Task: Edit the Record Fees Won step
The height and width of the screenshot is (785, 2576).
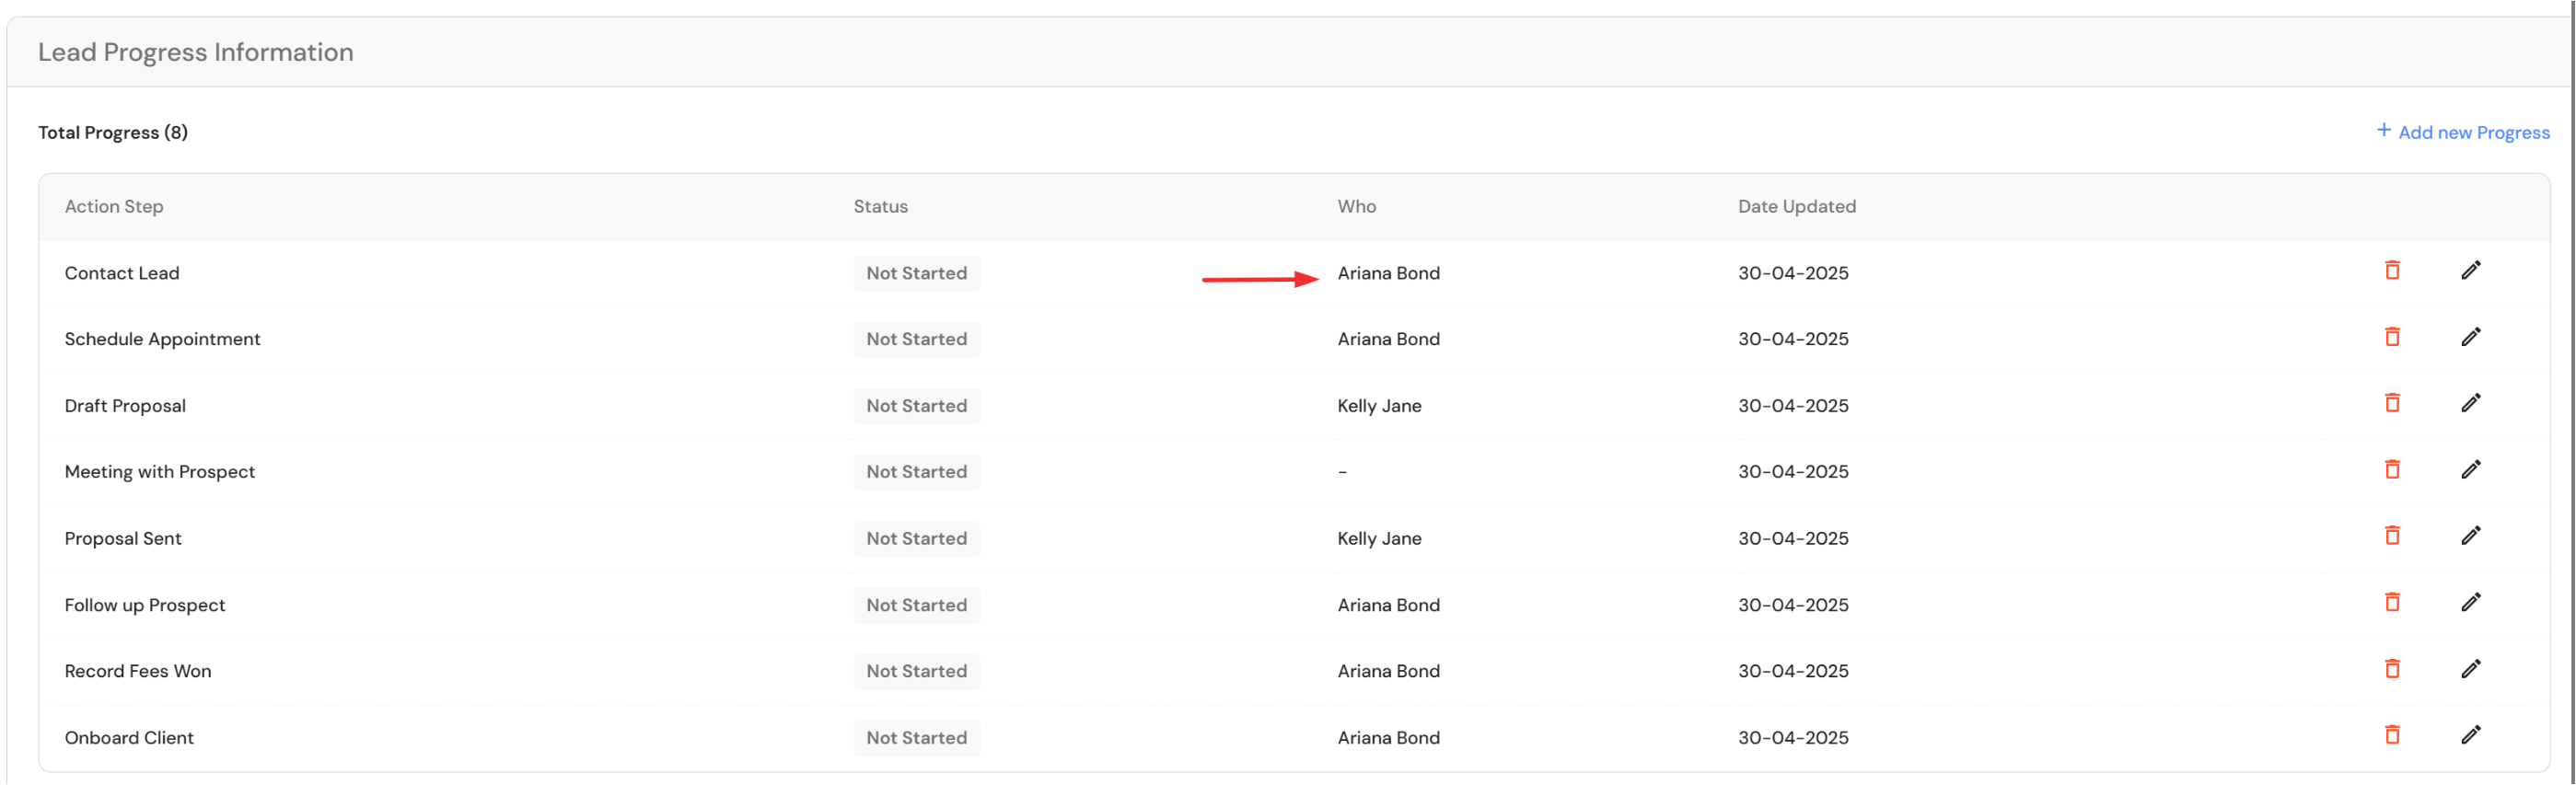Action: pos(2470,669)
